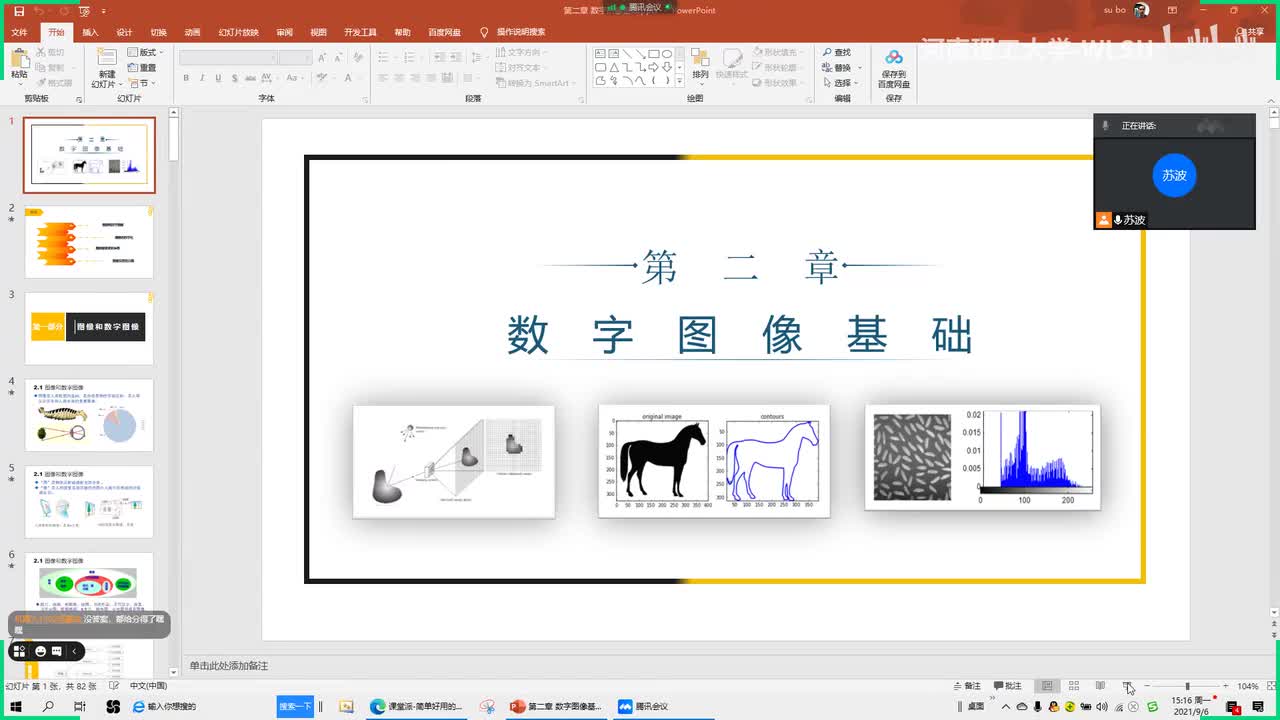This screenshot has height=720, width=1280.
Task: Toggle the Notes (备注) pane button
Action: (967, 686)
